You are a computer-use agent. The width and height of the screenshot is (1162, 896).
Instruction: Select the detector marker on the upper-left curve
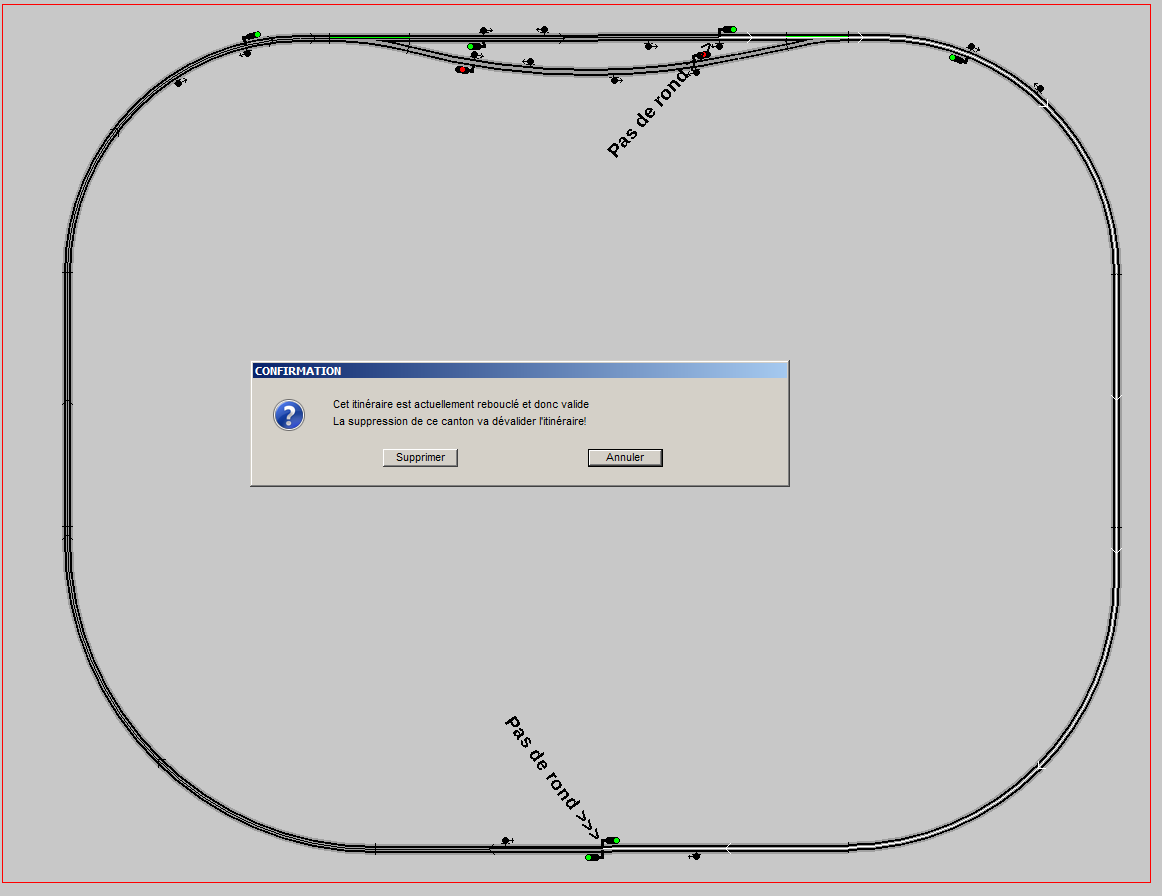[x=179, y=82]
